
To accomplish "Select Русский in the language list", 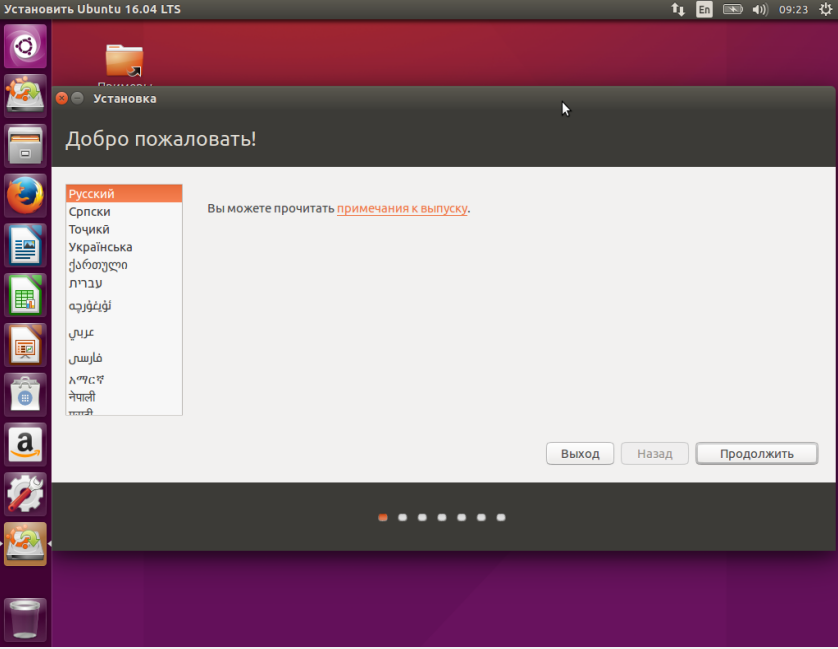I will pyautogui.click(x=124, y=194).
